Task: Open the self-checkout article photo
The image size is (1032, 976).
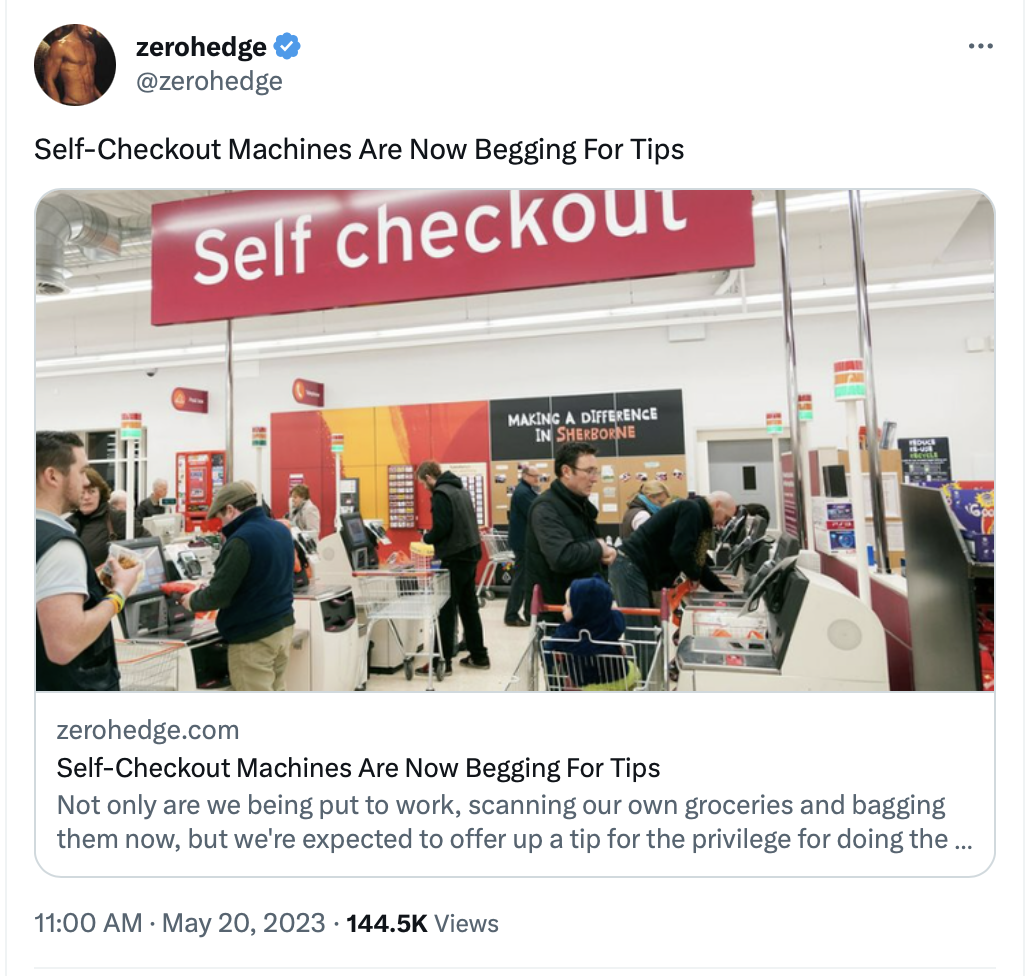Action: [515, 440]
